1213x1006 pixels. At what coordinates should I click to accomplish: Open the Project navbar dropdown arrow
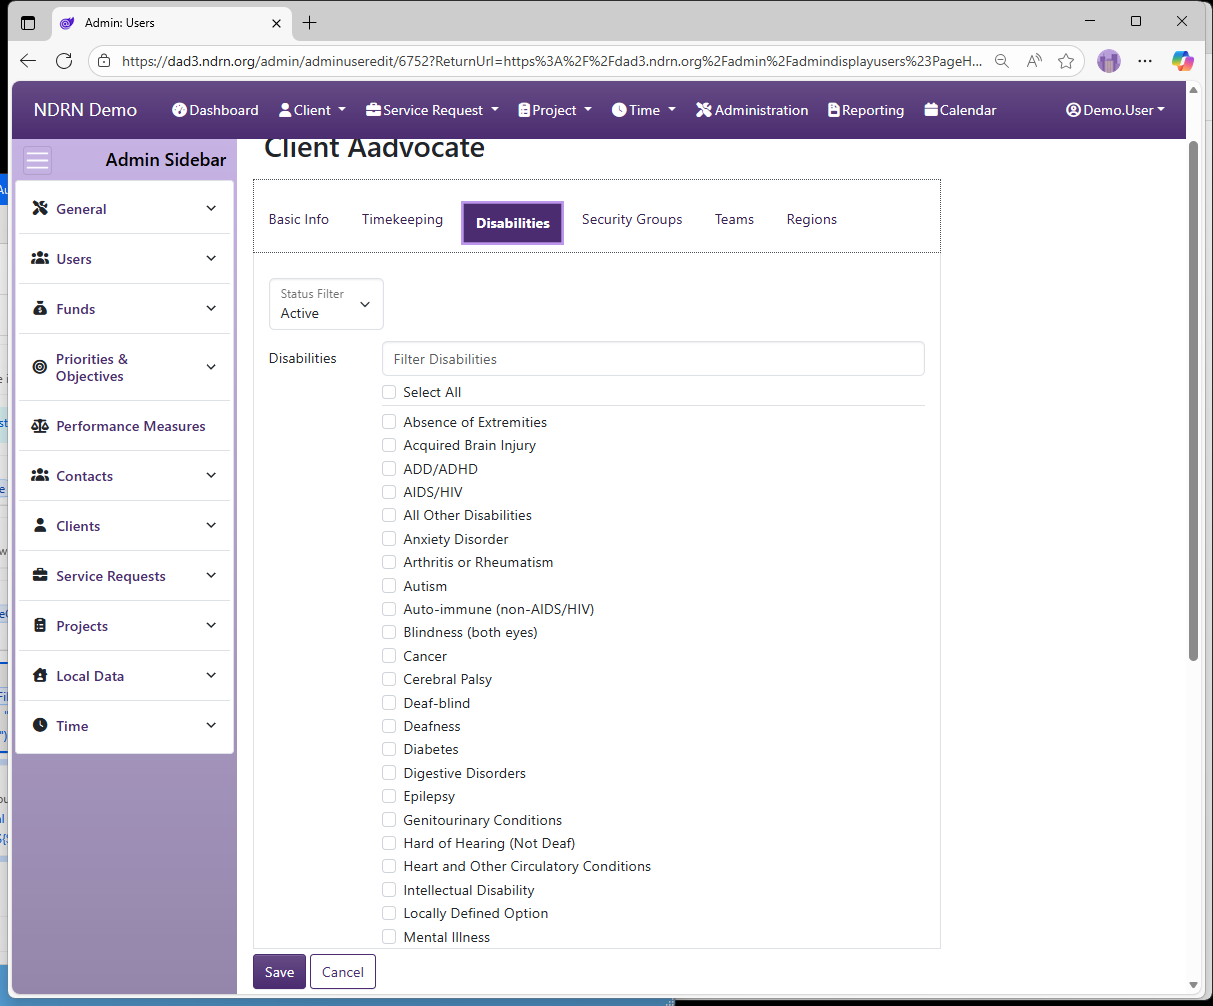(x=588, y=110)
